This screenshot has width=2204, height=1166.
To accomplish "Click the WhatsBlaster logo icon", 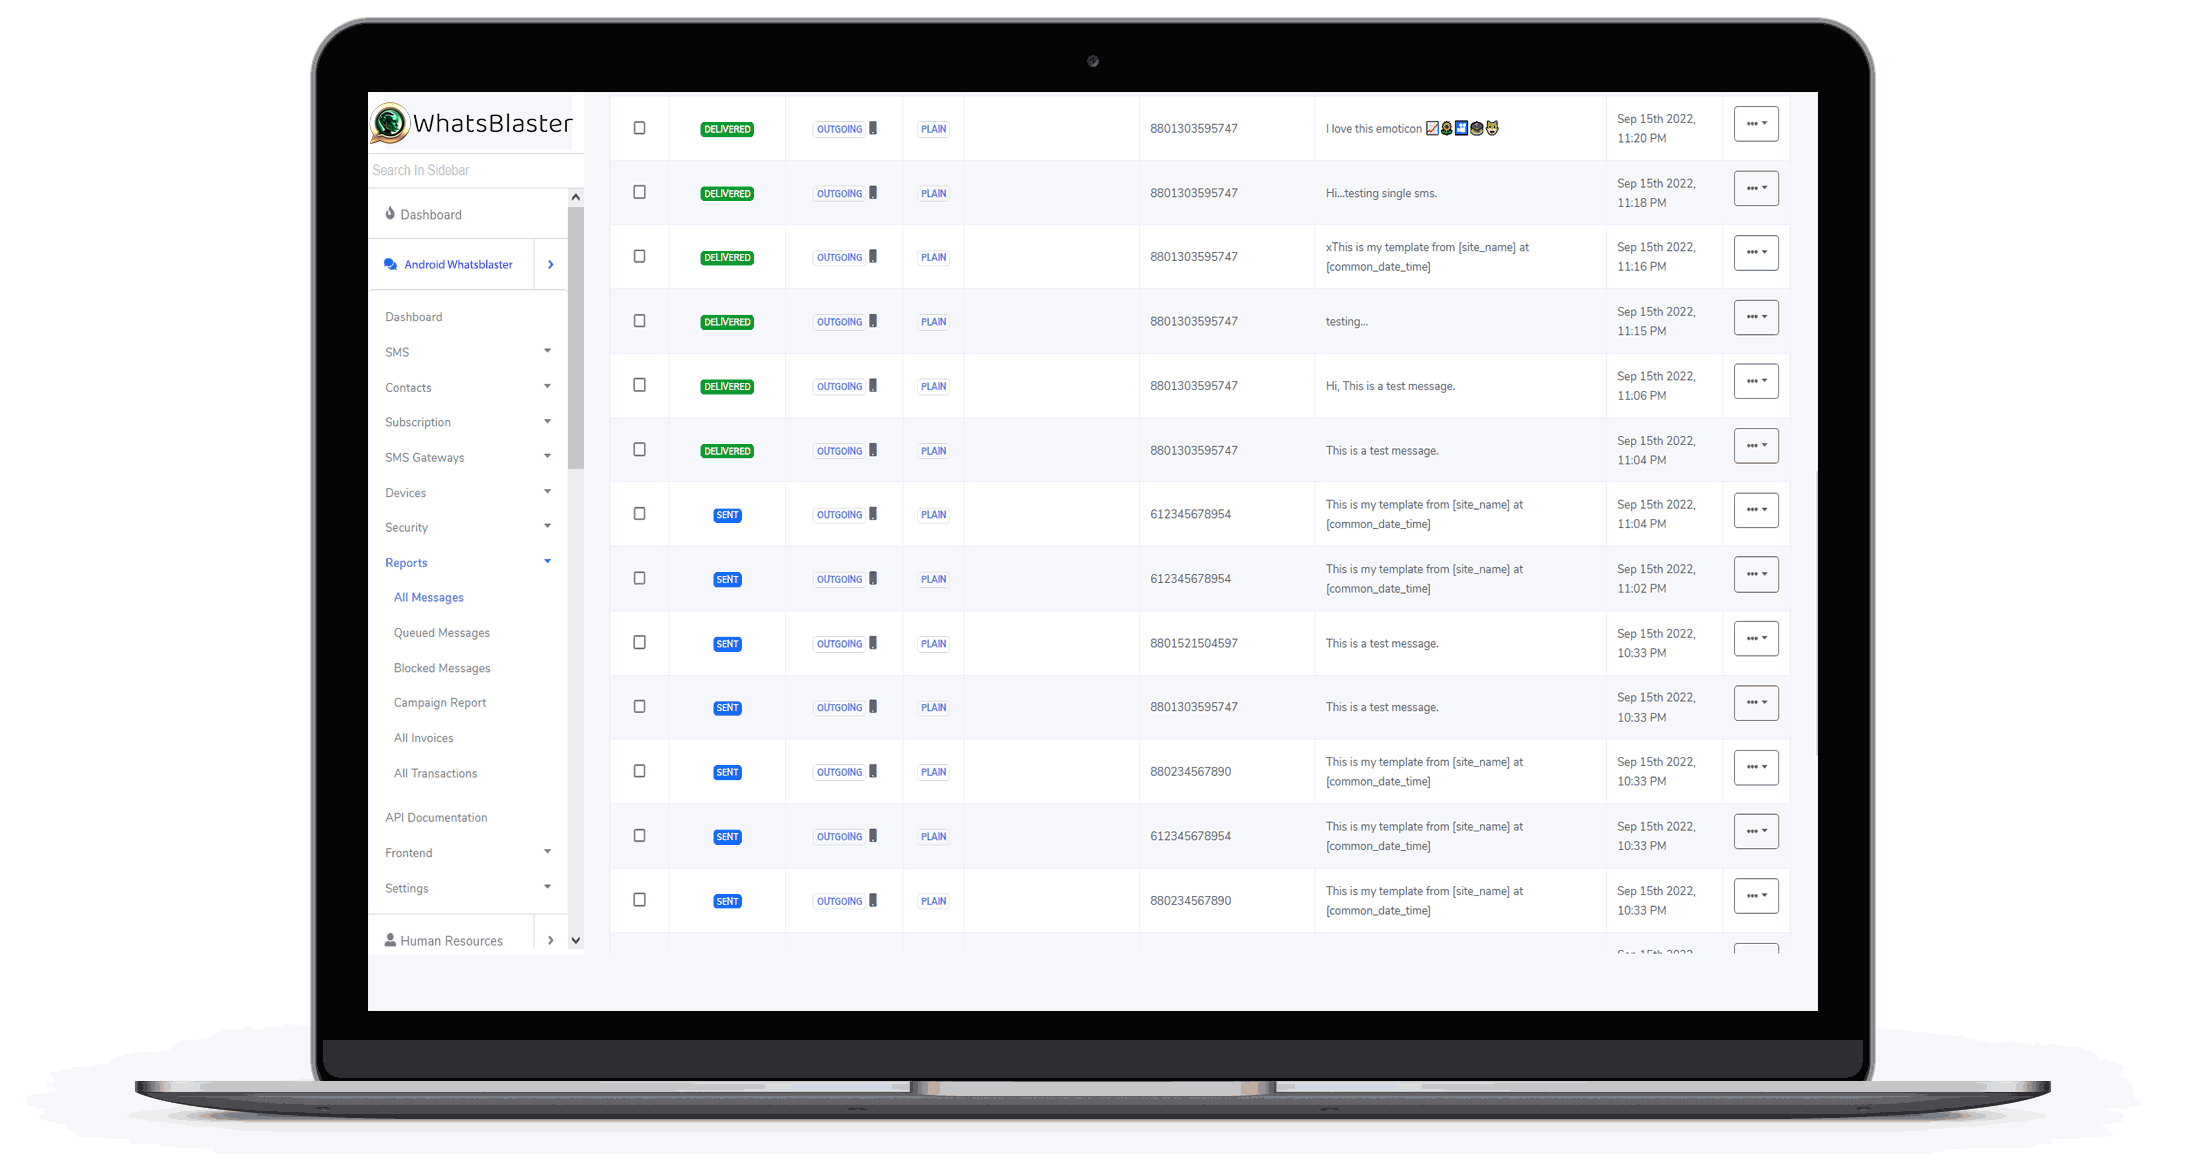I will click(390, 124).
